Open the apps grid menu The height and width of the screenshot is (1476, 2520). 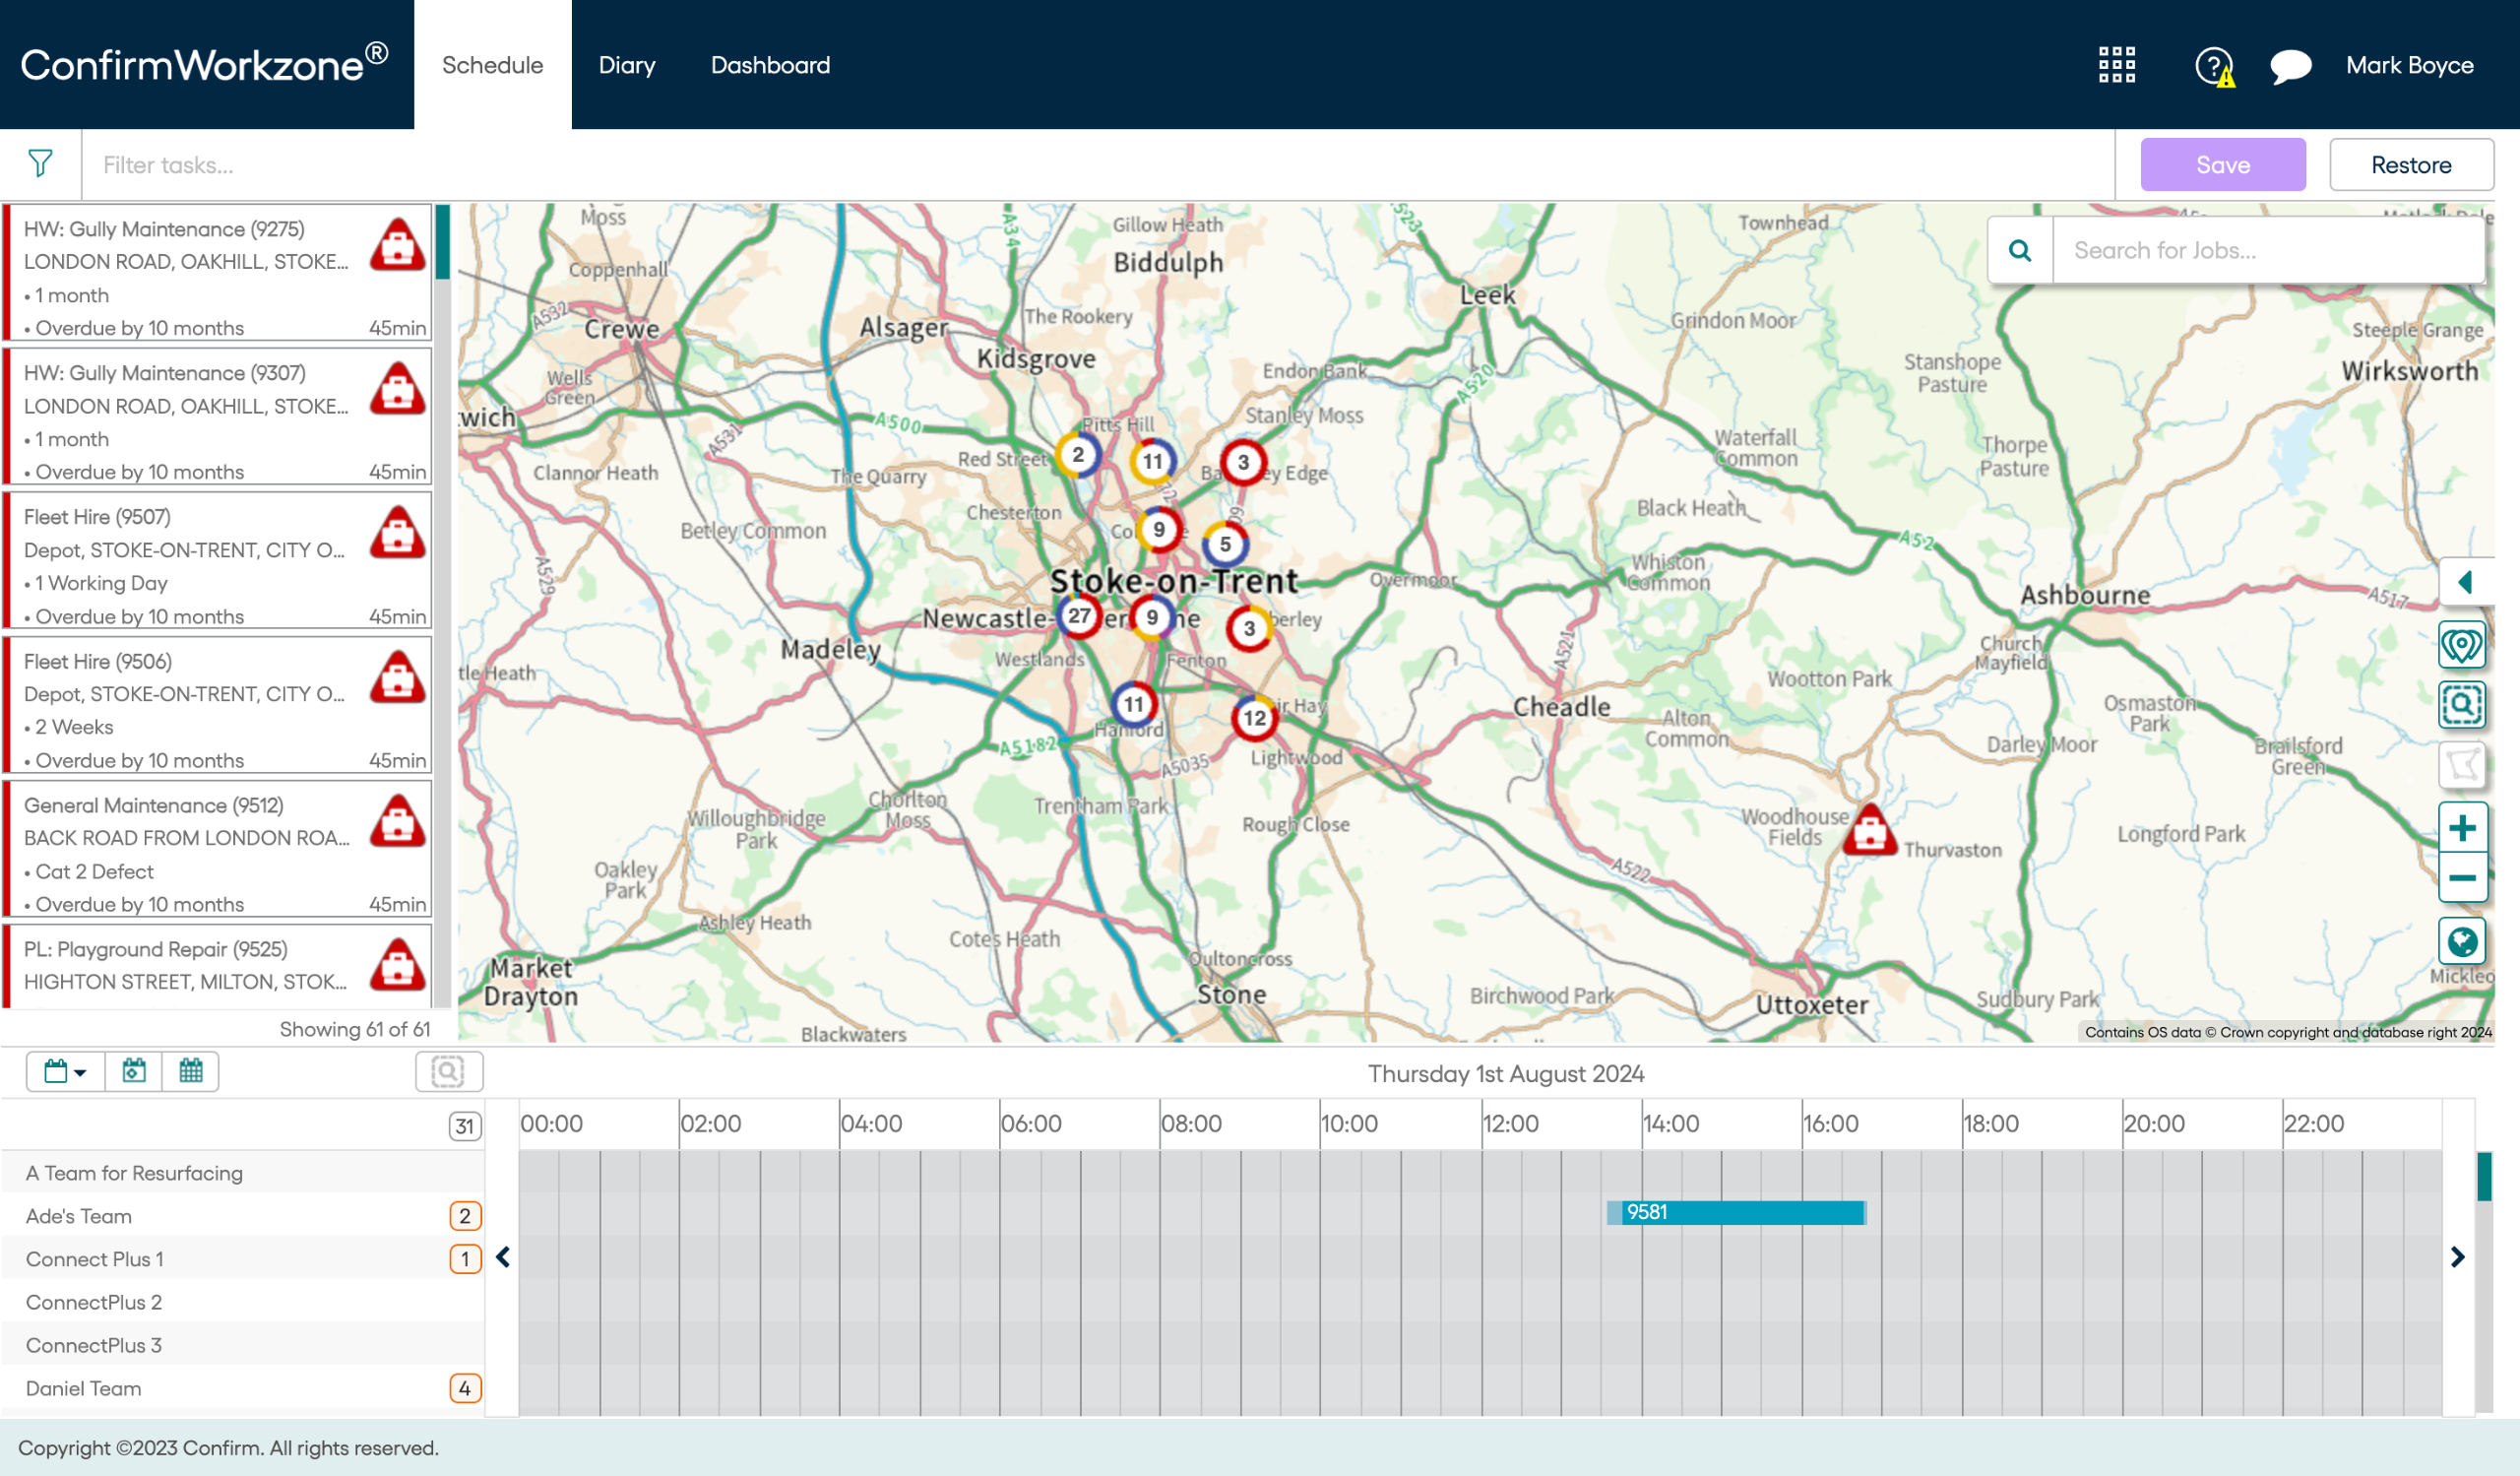pyautogui.click(x=2116, y=65)
